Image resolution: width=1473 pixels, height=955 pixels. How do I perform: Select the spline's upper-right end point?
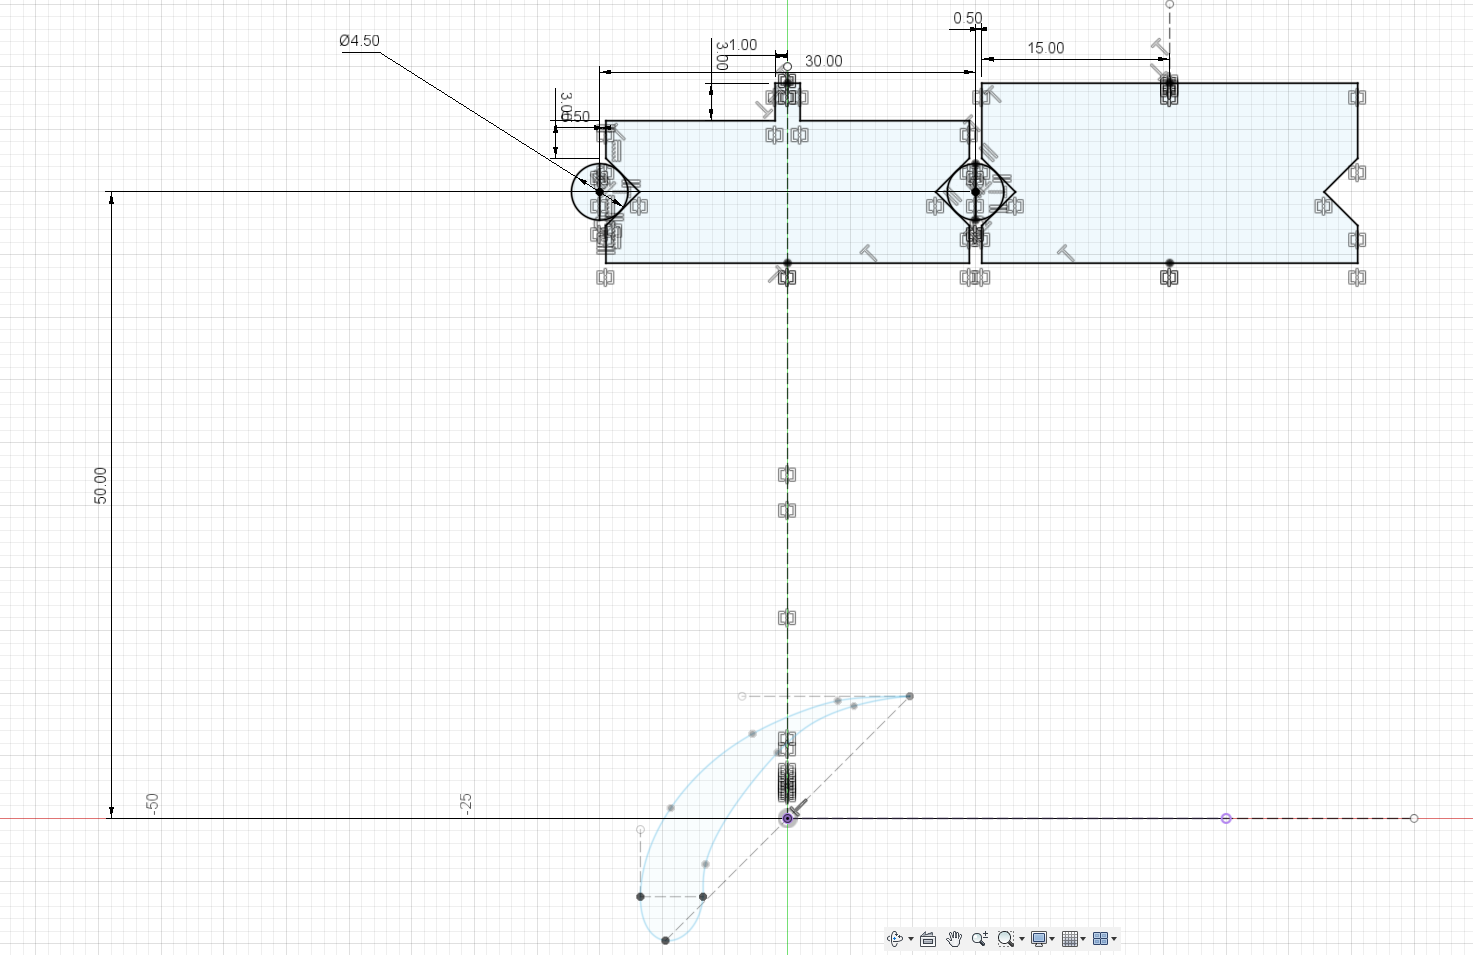(909, 696)
